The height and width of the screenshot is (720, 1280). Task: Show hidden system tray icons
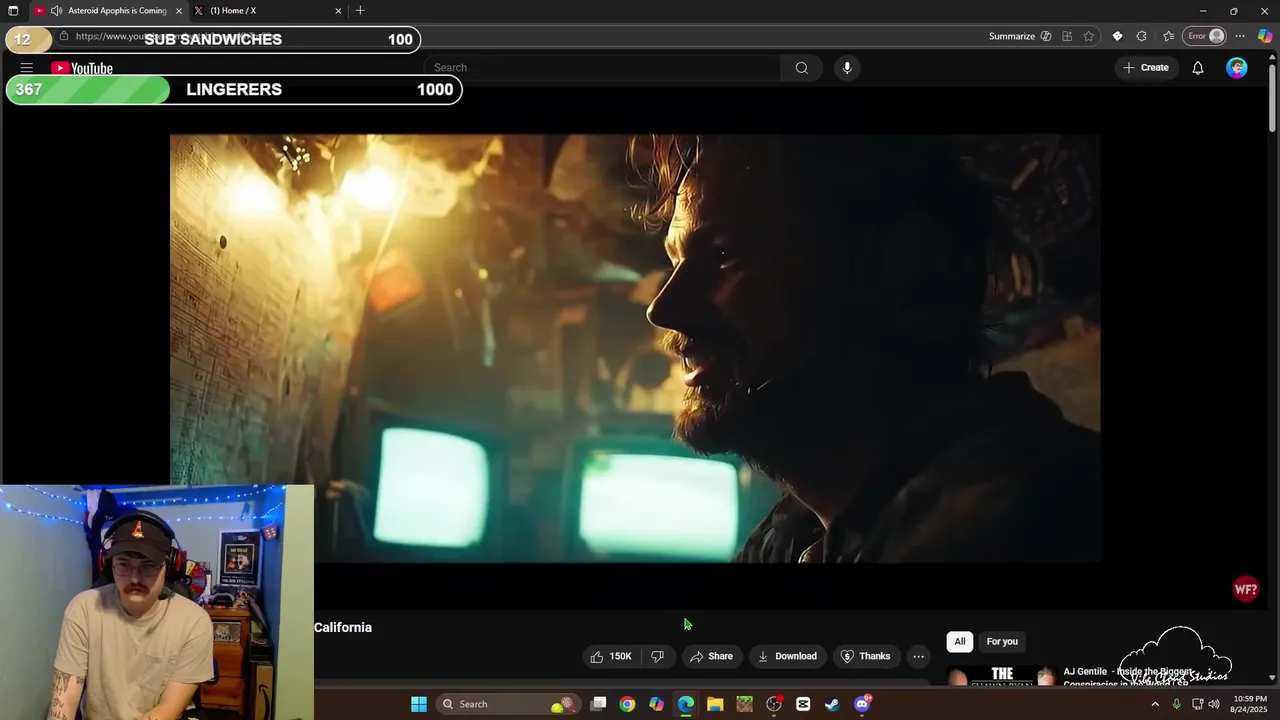coord(1155,704)
